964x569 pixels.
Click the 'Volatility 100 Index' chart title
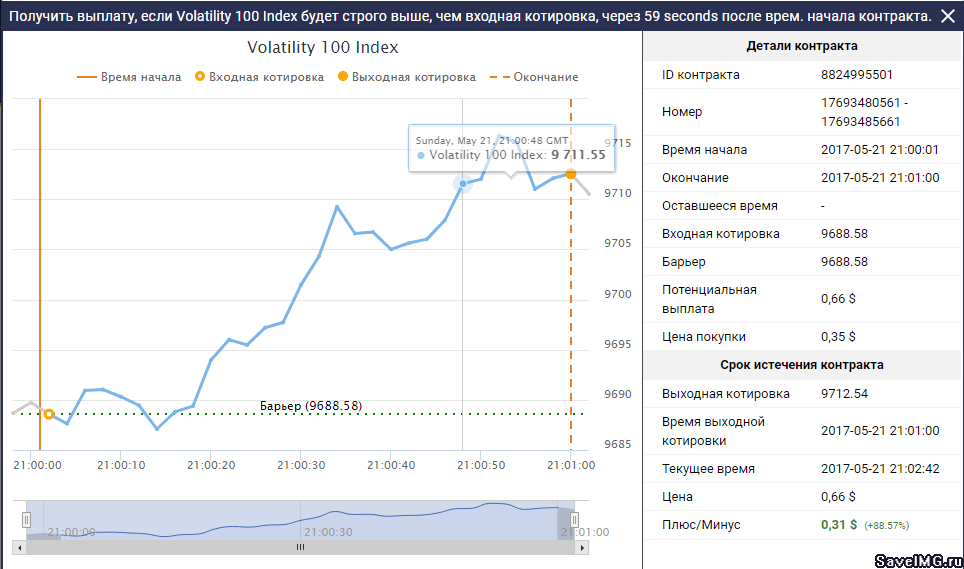(322, 48)
